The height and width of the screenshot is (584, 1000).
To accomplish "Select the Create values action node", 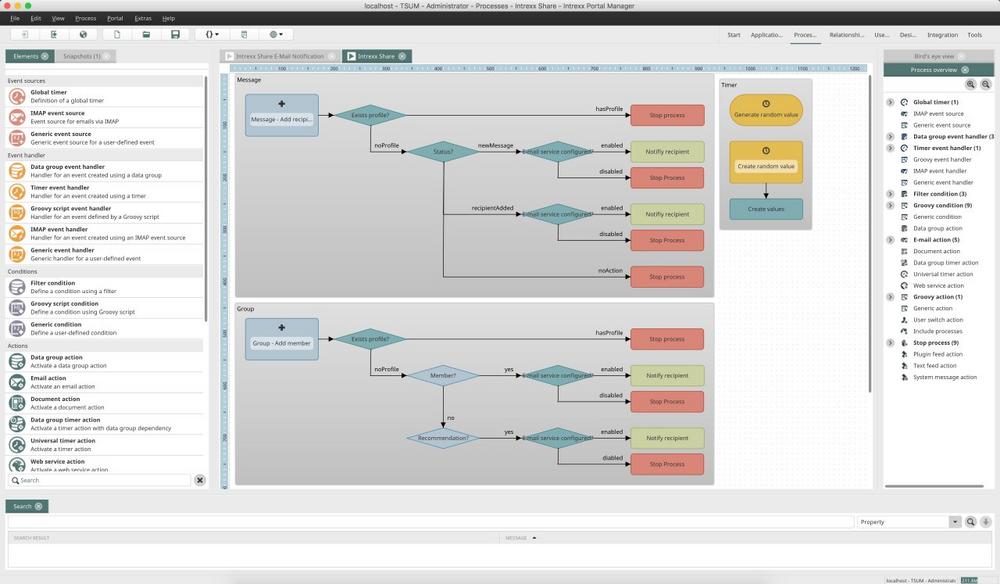I will 766,209.
